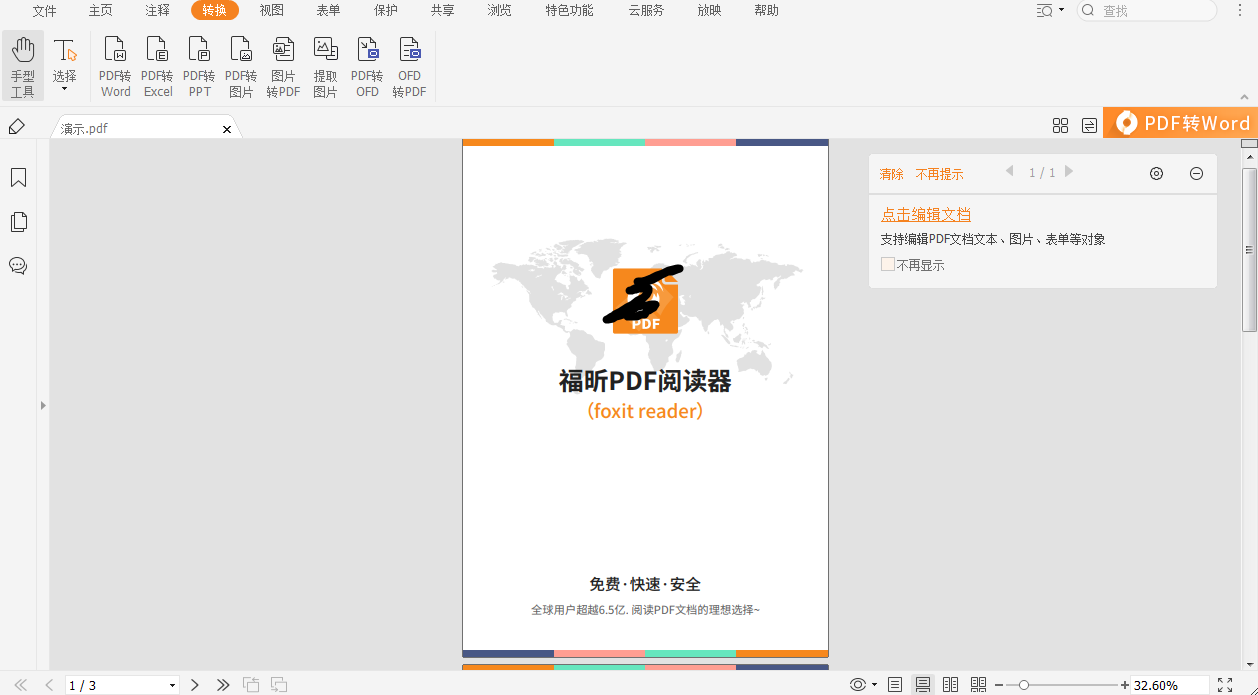Convert image to PDF (图片转PDF)
This screenshot has width=1258, height=695.
(283, 67)
